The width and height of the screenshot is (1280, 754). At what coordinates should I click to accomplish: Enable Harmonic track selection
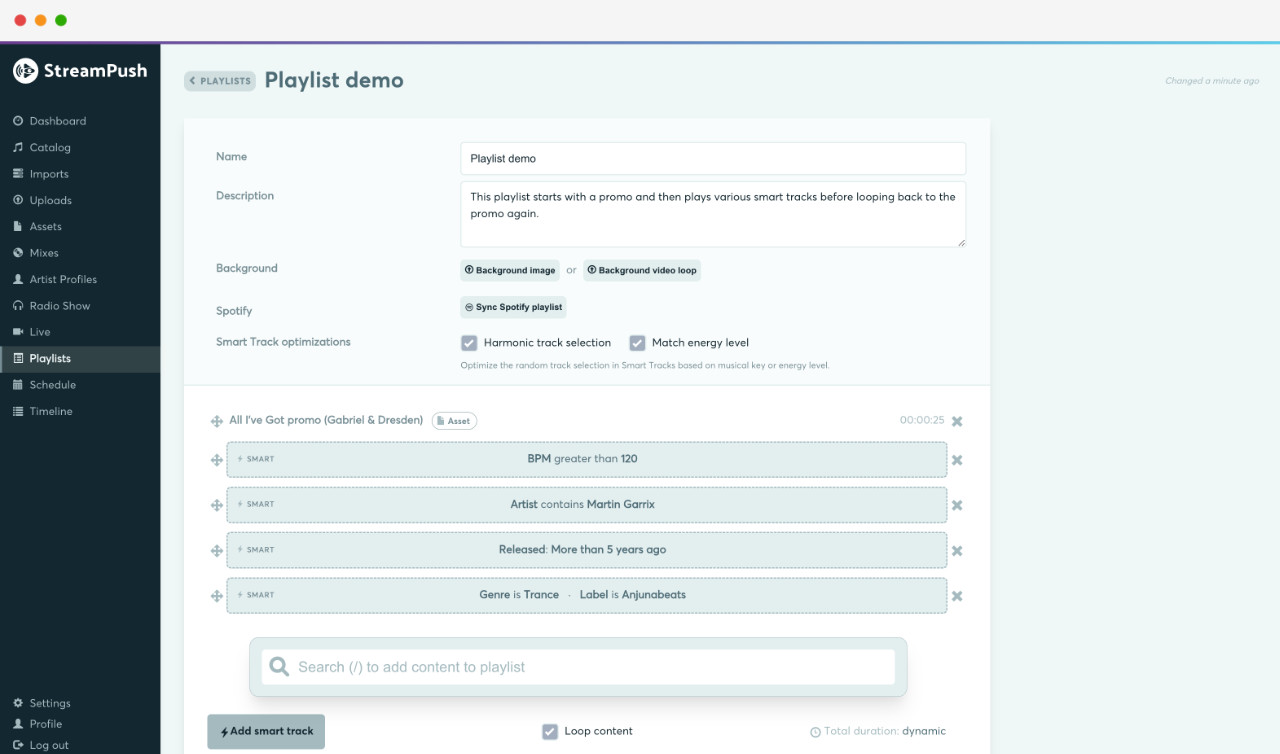[x=469, y=342]
